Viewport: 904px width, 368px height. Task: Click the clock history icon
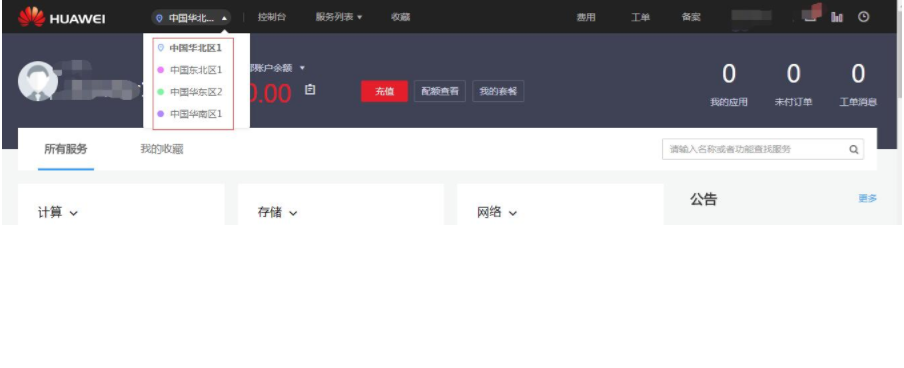[863, 17]
